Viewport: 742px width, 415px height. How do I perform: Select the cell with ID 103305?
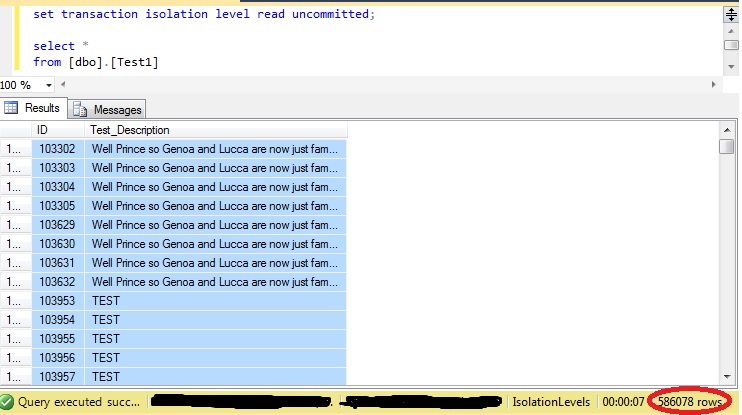point(58,206)
